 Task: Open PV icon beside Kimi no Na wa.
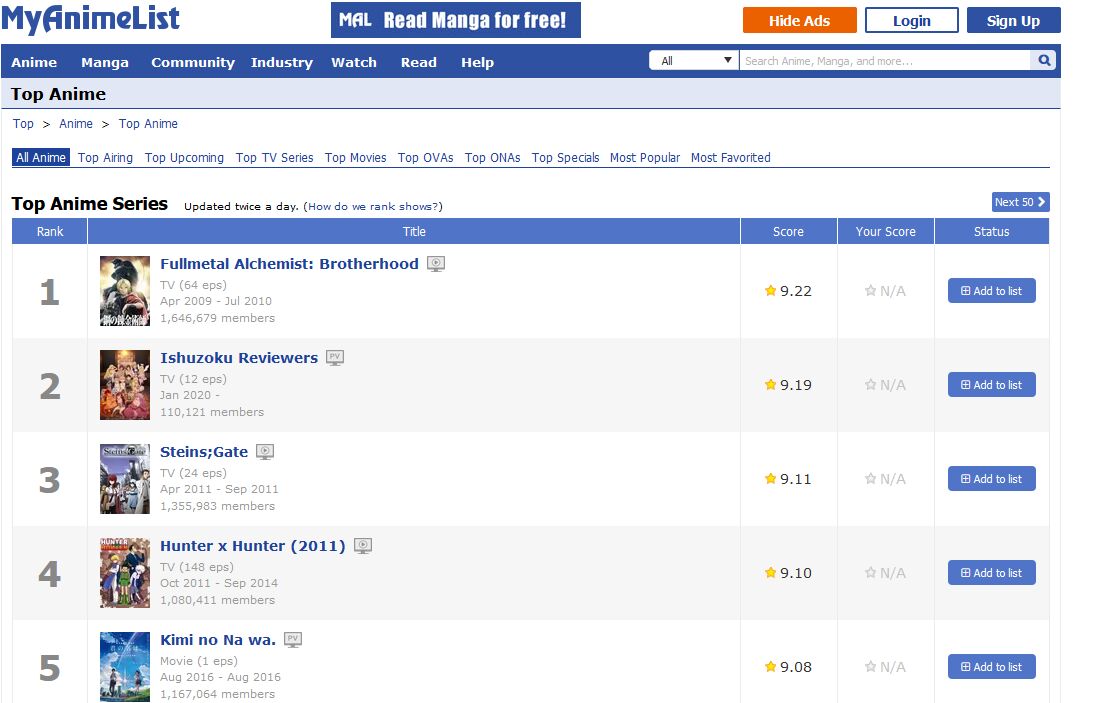[x=293, y=640]
